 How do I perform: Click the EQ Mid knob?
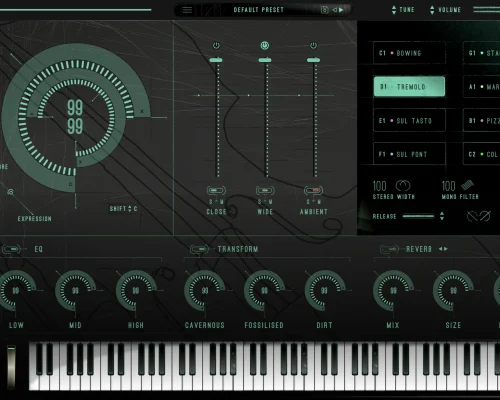(x=75, y=291)
